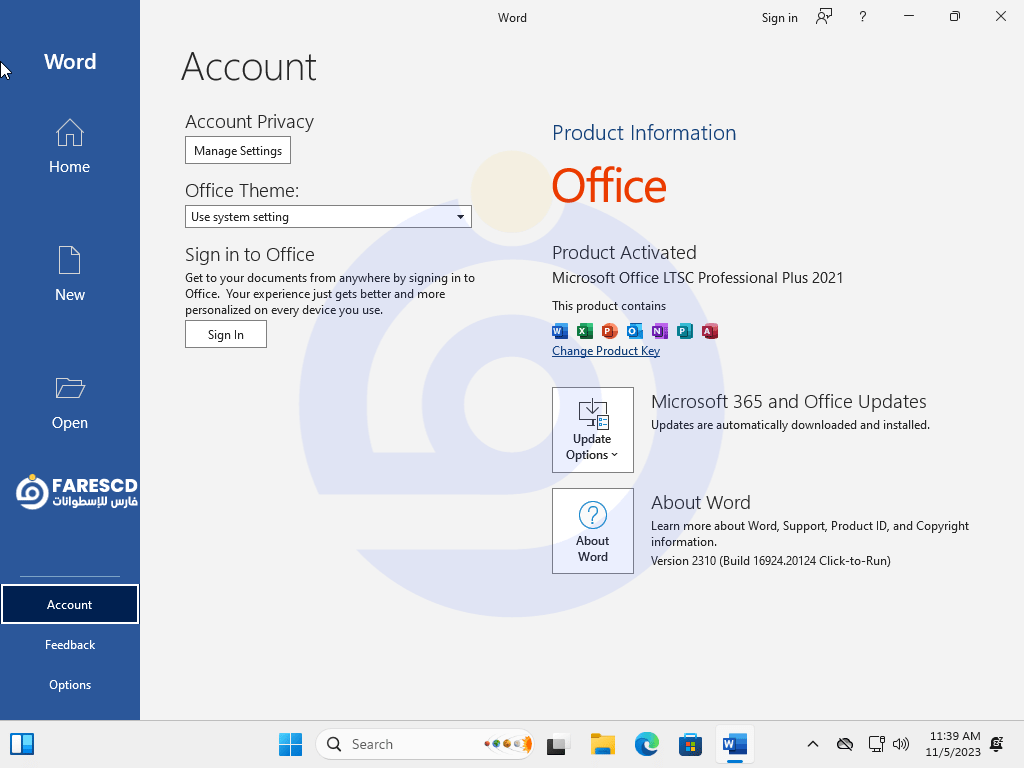This screenshot has width=1024, height=768.
Task: Launch Microsoft Edge from taskbar
Action: coord(647,744)
